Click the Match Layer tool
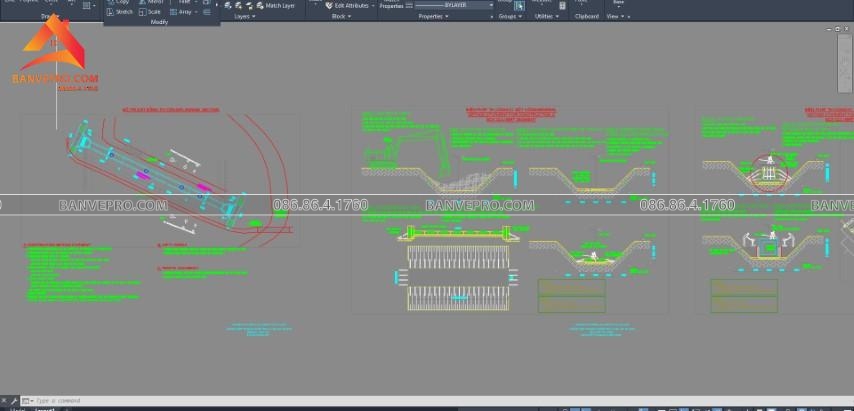854x411 pixels. [x=275, y=5]
